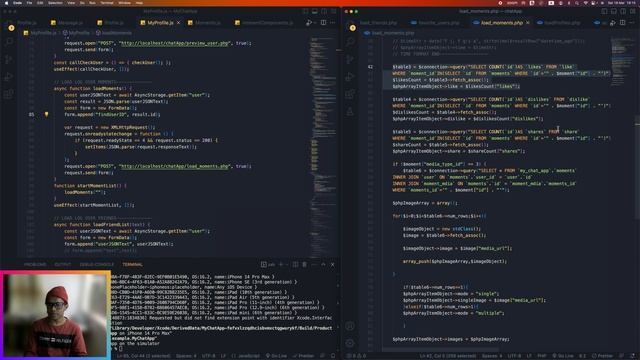The image size is (640, 360).
Task: Split the right editor load_moments.php
Action: pyautogui.click(x=622, y=23)
